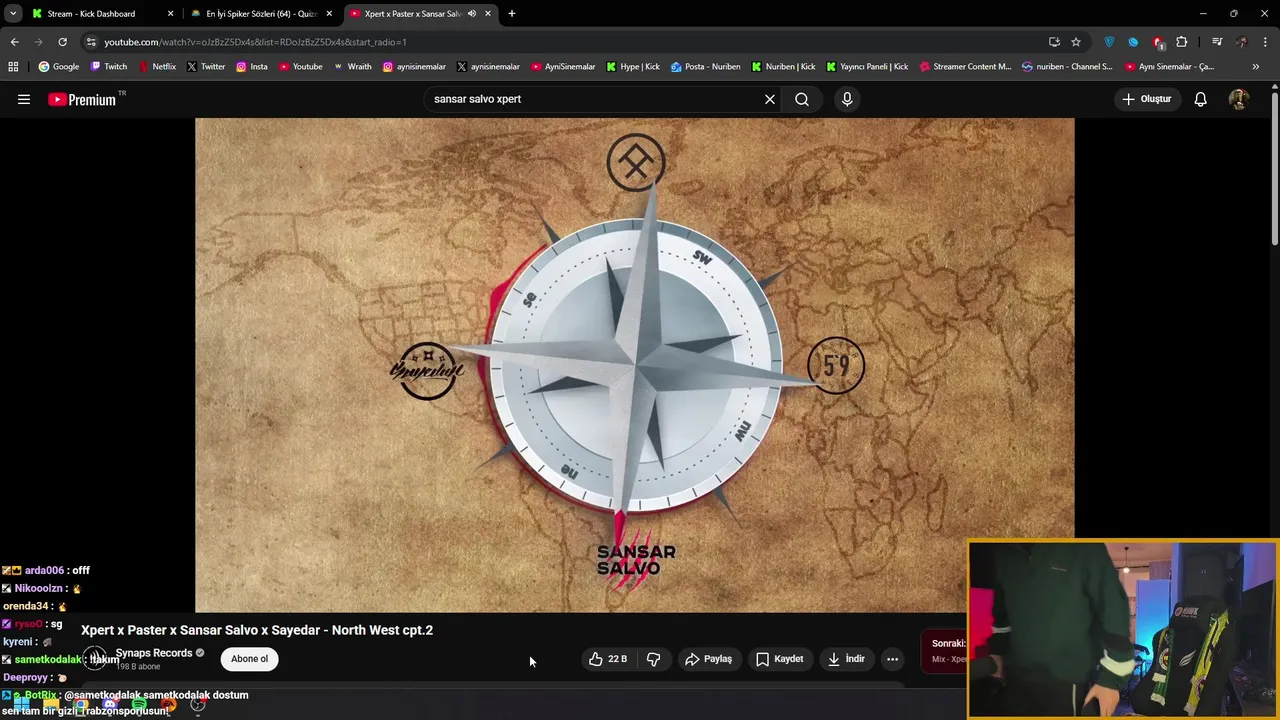This screenshot has width=1280, height=720.
Task: Like the video with 22 B likes
Action: (608, 659)
